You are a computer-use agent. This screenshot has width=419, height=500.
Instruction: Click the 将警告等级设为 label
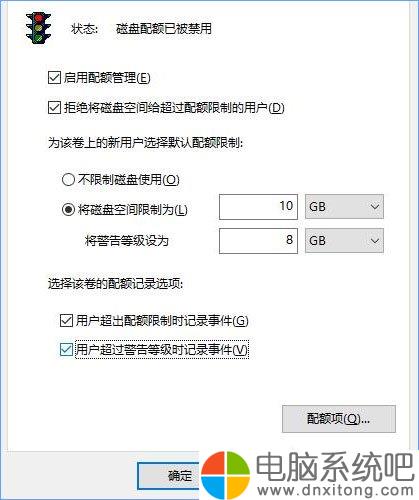[x=127, y=241]
